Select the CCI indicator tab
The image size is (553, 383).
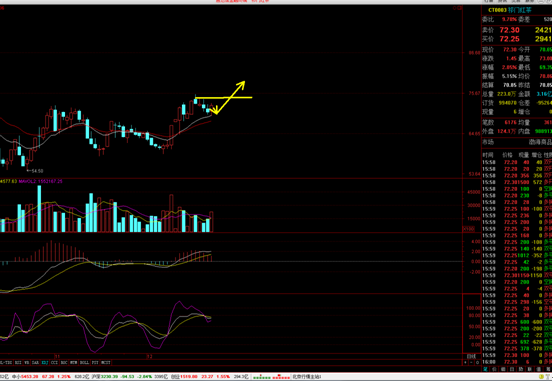click(x=54, y=362)
